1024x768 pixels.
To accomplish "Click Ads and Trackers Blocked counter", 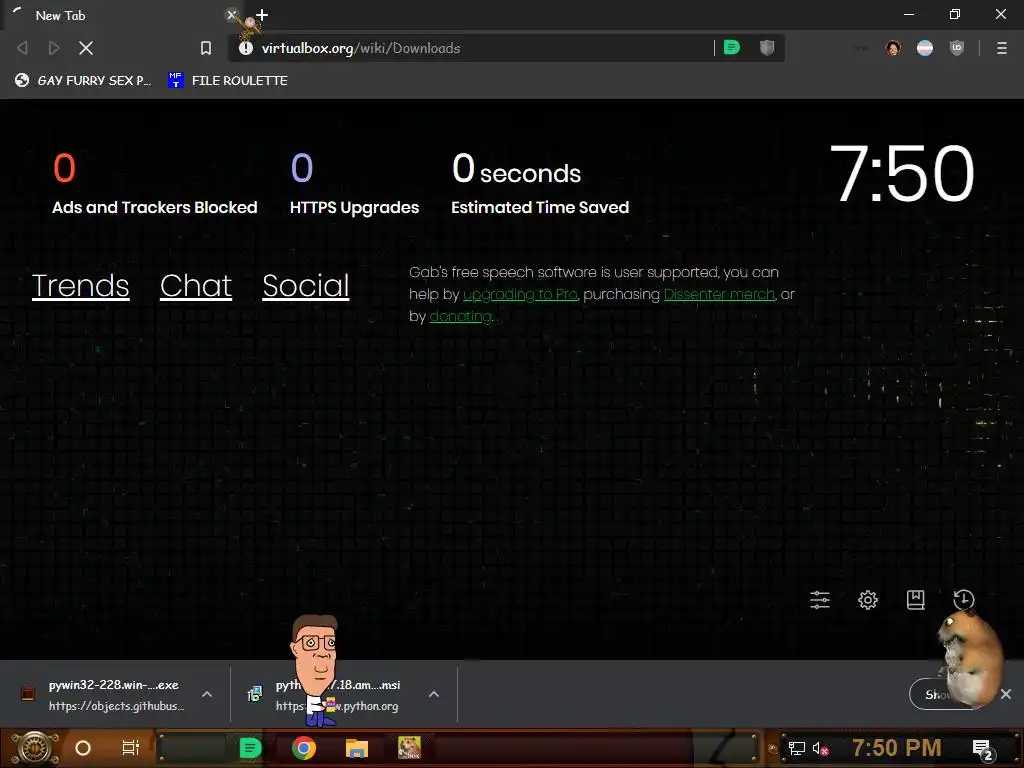I will point(155,184).
